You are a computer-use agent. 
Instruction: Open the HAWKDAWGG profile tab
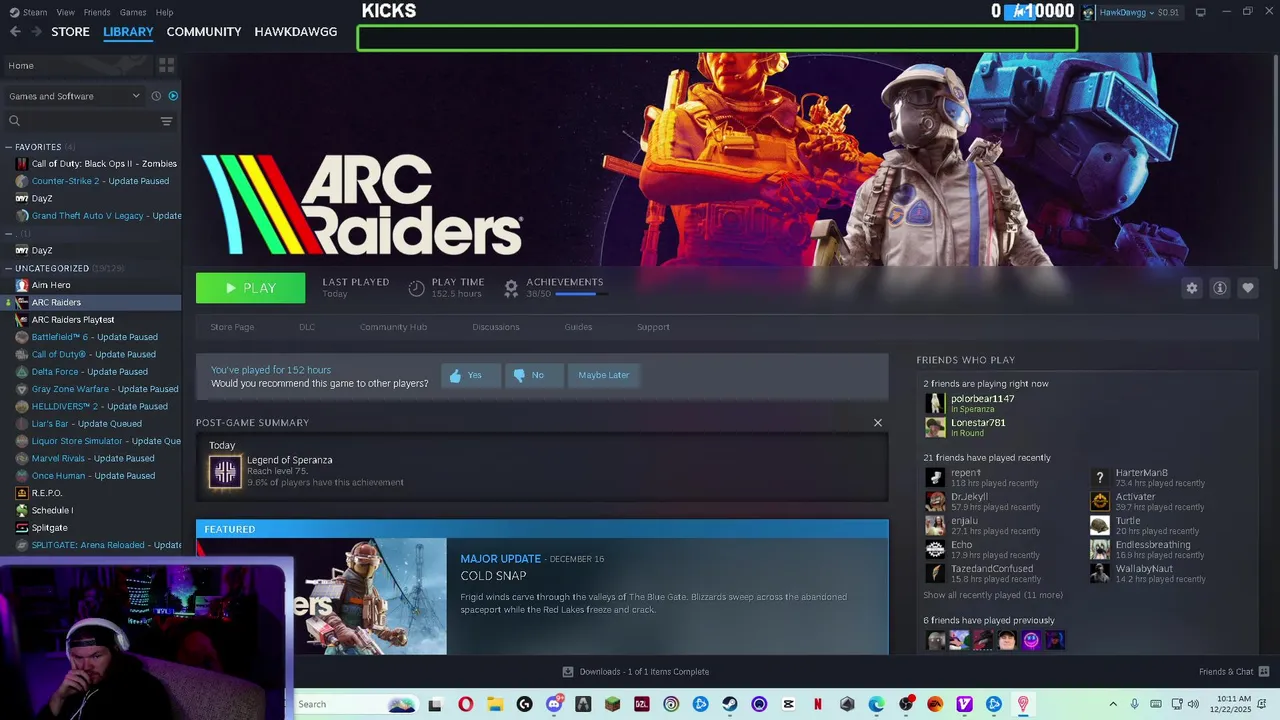click(x=296, y=32)
